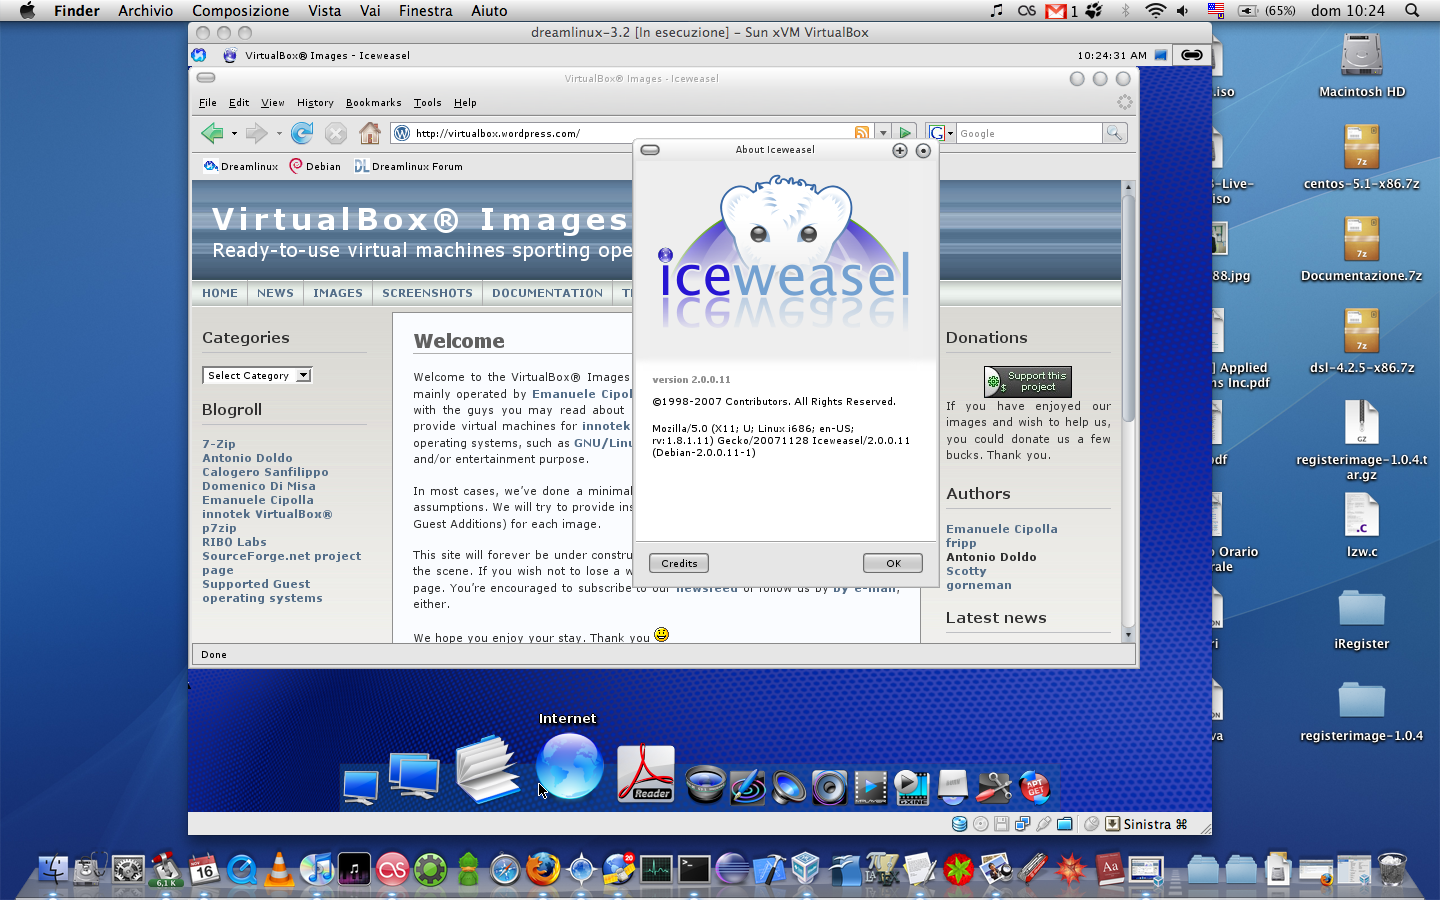The width and height of the screenshot is (1440, 900).
Task: Open the Bookmarks menu
Action: (373, 103)
